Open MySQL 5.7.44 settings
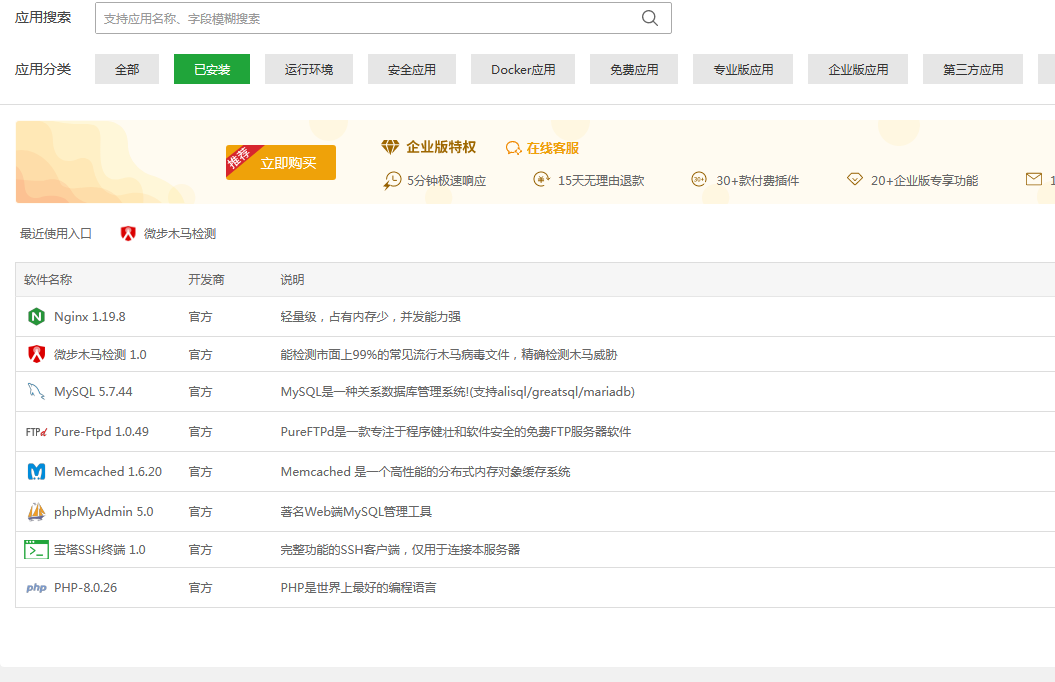Image resolution: width=1055 pixels, height=682 pixels. 93,391
